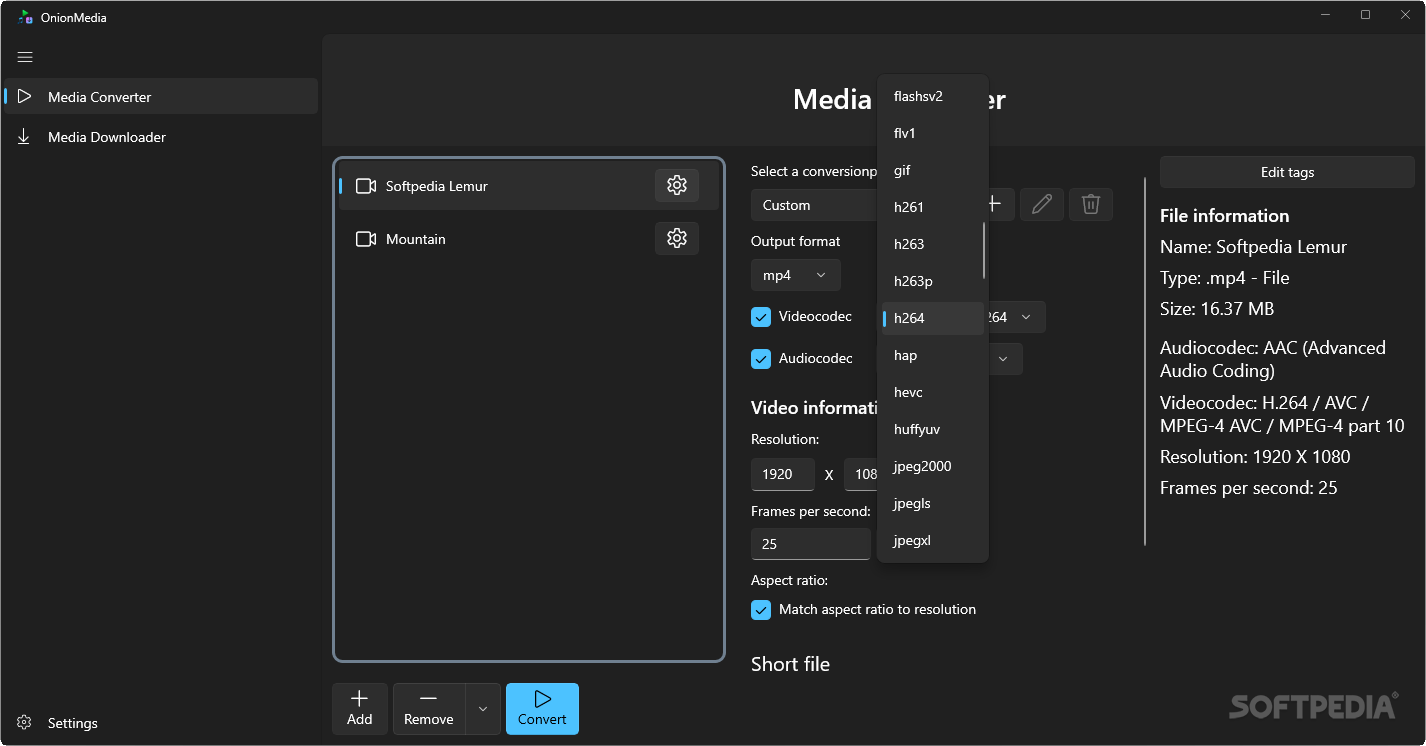This screenshot has width=1426, height=746.
Task: Open Settings in the sidebar
Action: coord(161,722)
